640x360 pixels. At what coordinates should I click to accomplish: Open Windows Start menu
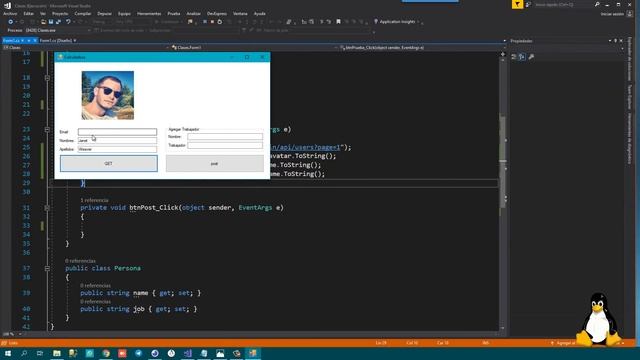click(8, 353)
